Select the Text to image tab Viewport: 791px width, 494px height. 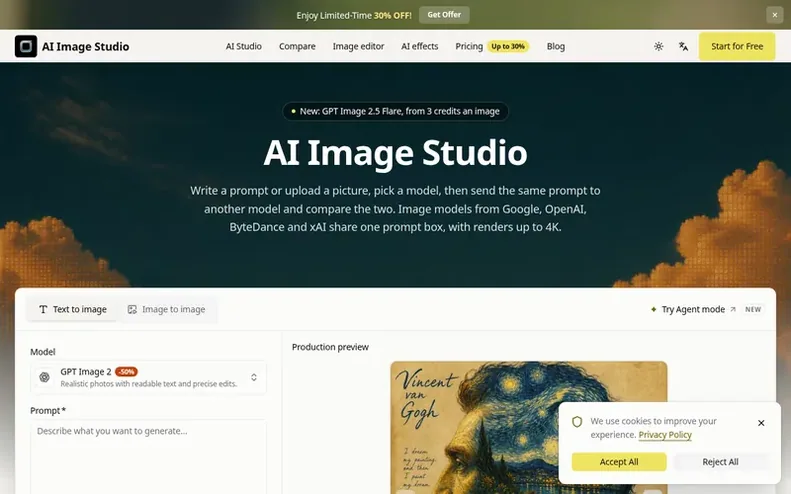coord(73,309)
